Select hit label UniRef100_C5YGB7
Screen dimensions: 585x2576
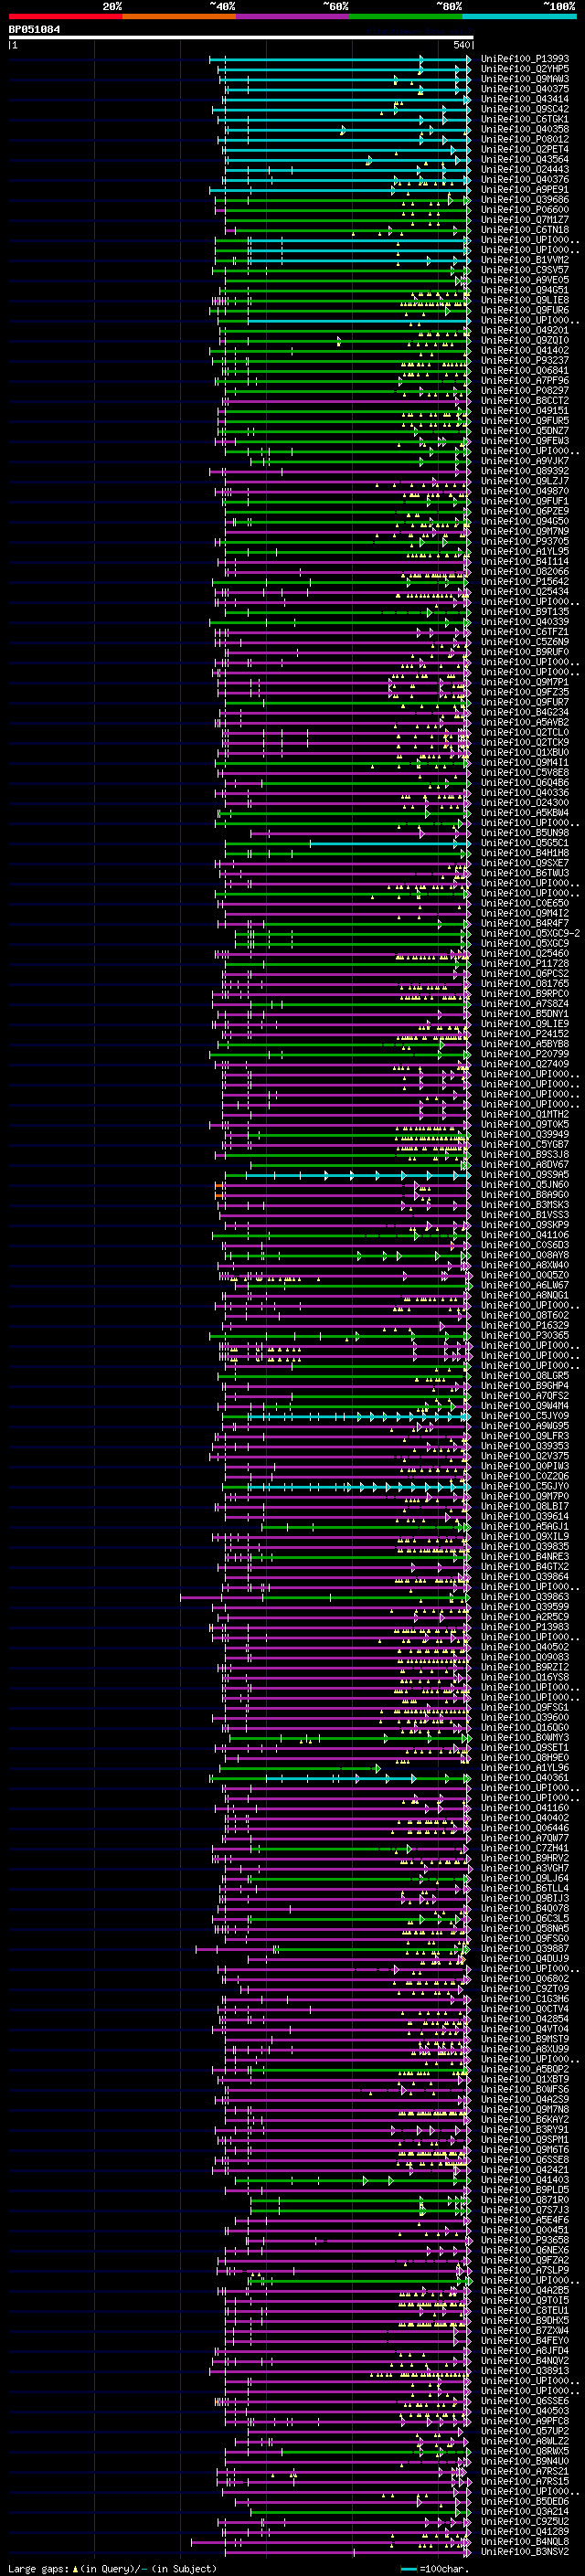(525, 1145)
